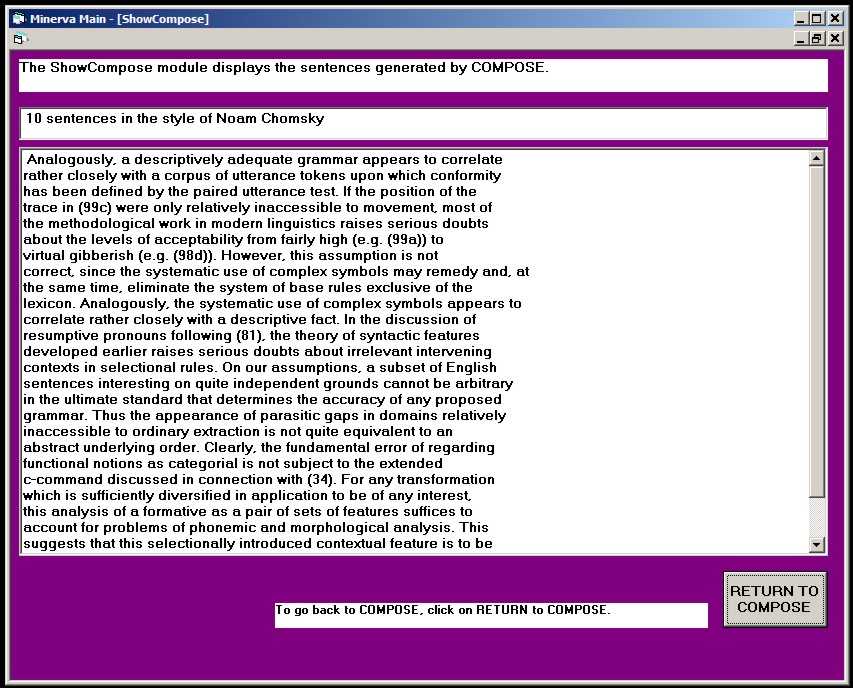The height and width of the screenshot is (688, 853).
Task: Click the Noam Chomsky style header field
Action: pyautogui.click(x=425, y=122)
